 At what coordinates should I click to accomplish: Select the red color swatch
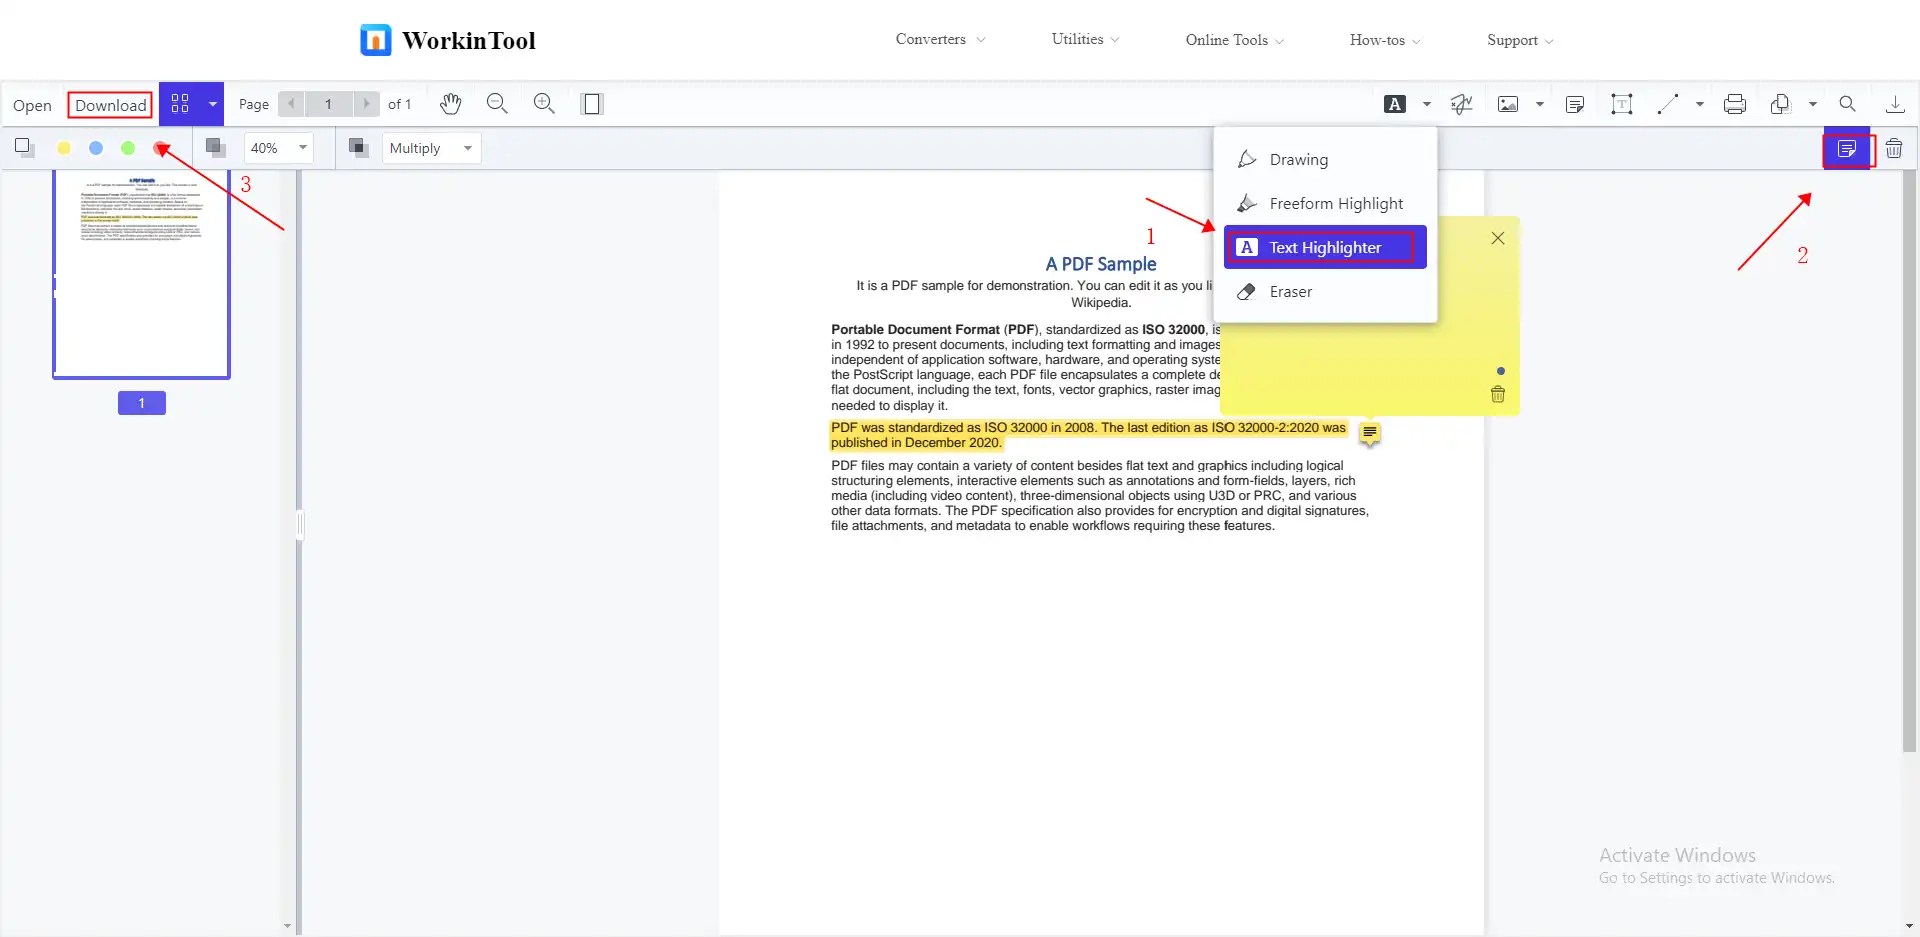click(x=162, y=147)
